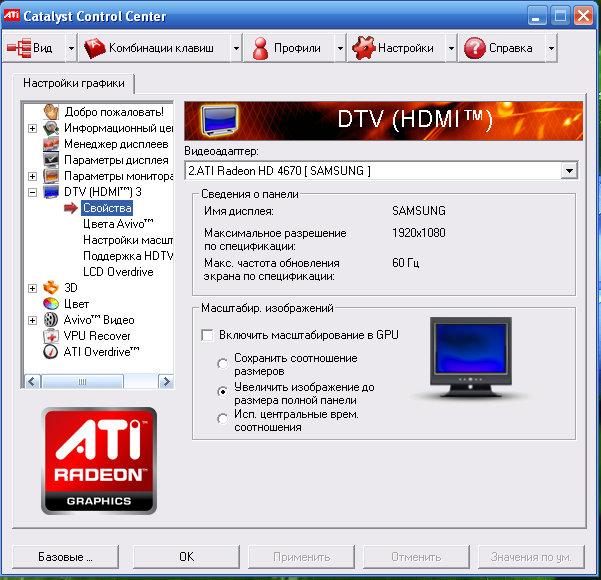Open Добро пожаловать! page
Image resolution: width=601 pixels, height=580 pixels.
click(114, 112)
